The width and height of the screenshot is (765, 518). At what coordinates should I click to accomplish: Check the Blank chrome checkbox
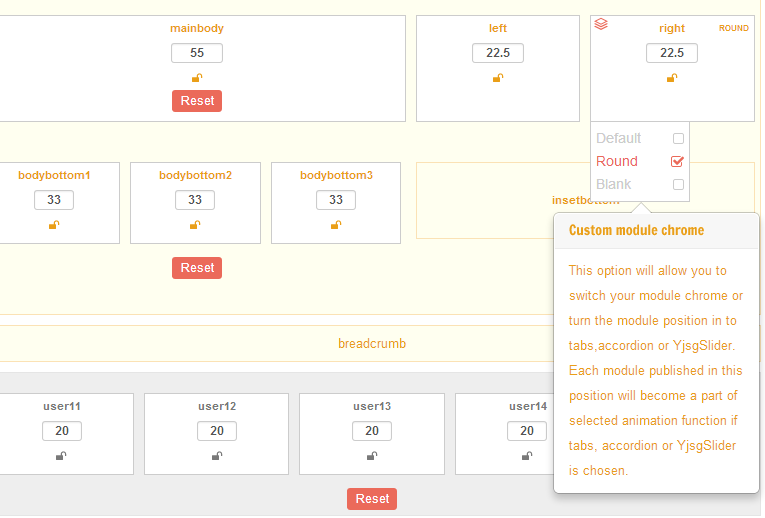tap(678, 184)
